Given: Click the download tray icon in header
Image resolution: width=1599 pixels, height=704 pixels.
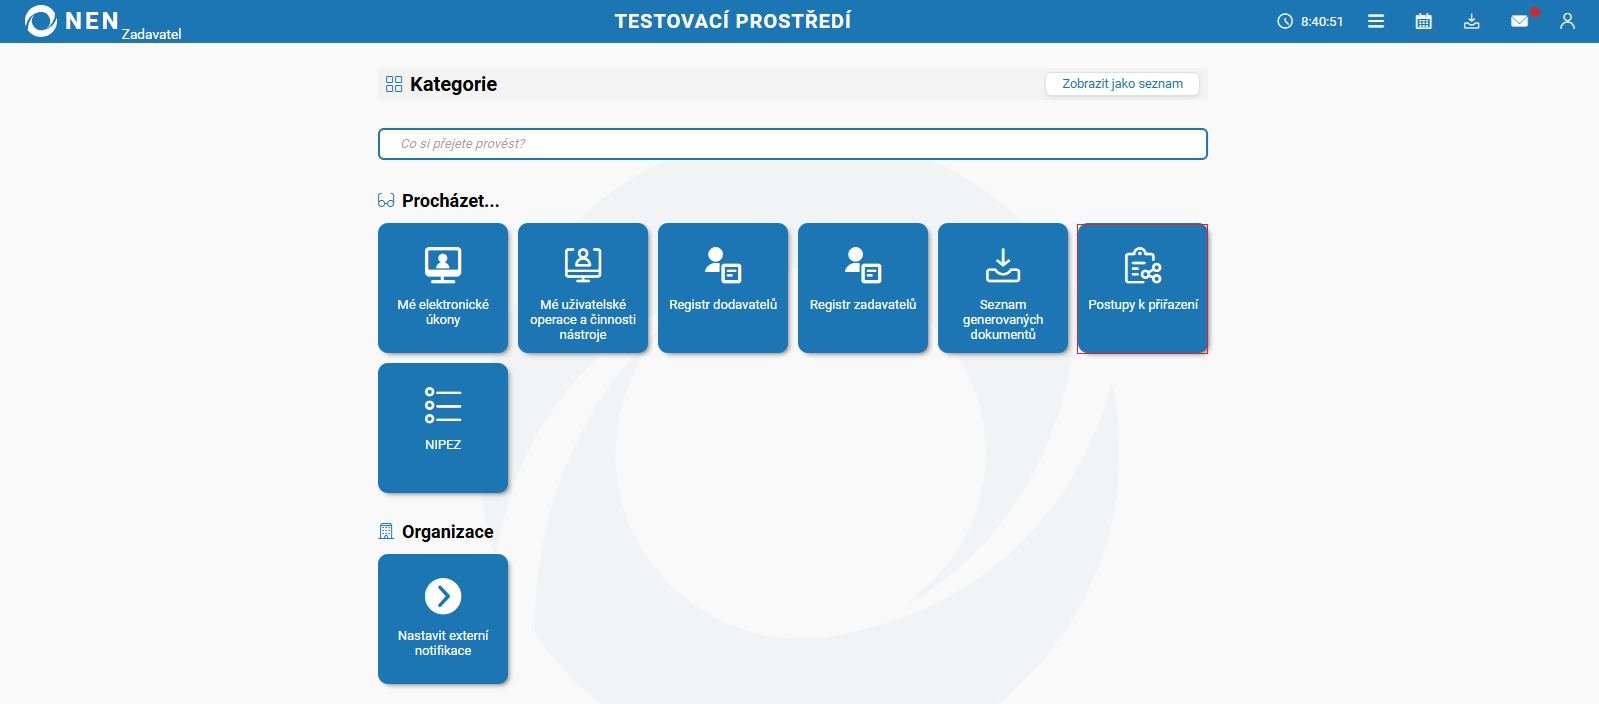Looking at the screenshot, I should (1471, 21).
